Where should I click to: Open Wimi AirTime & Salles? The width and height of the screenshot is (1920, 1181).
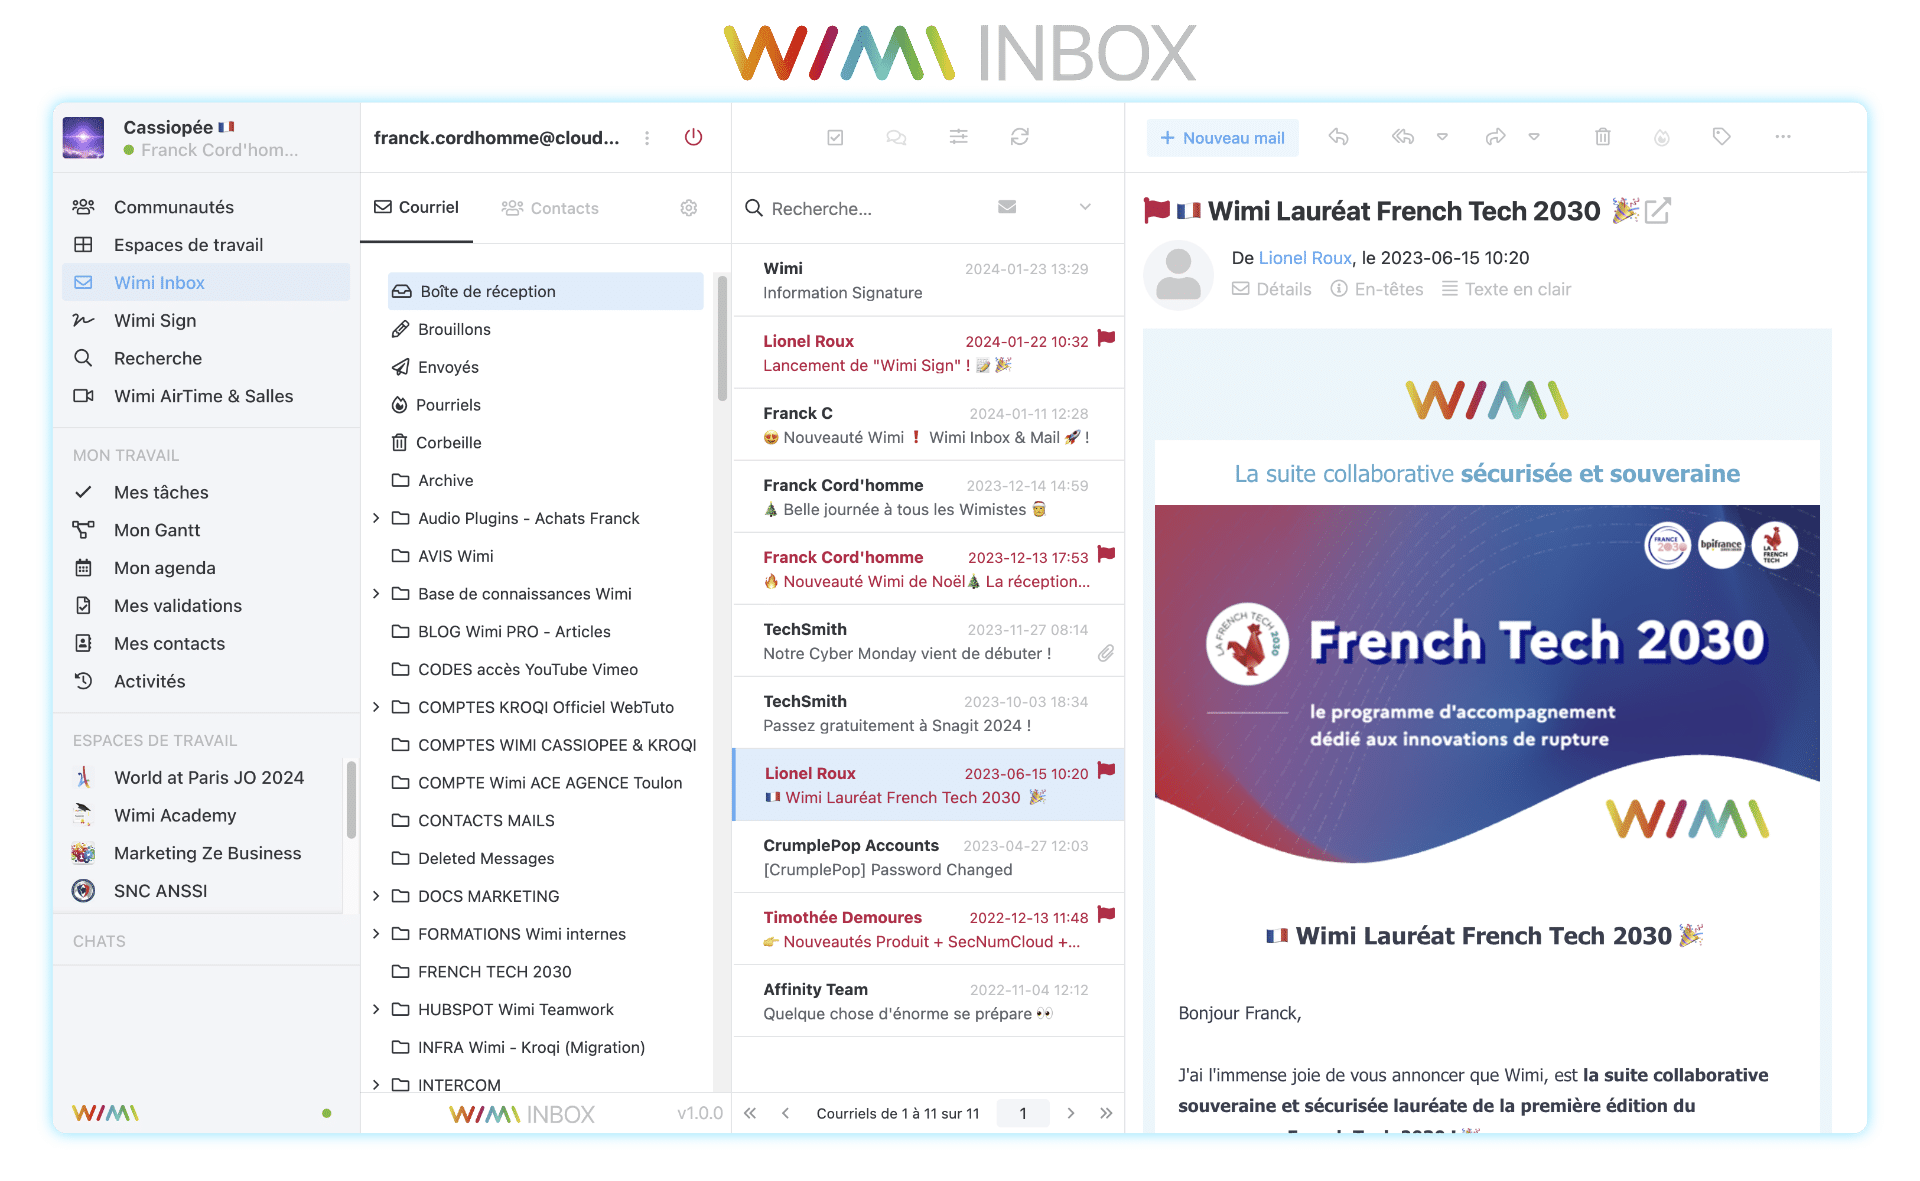point(206,396)
